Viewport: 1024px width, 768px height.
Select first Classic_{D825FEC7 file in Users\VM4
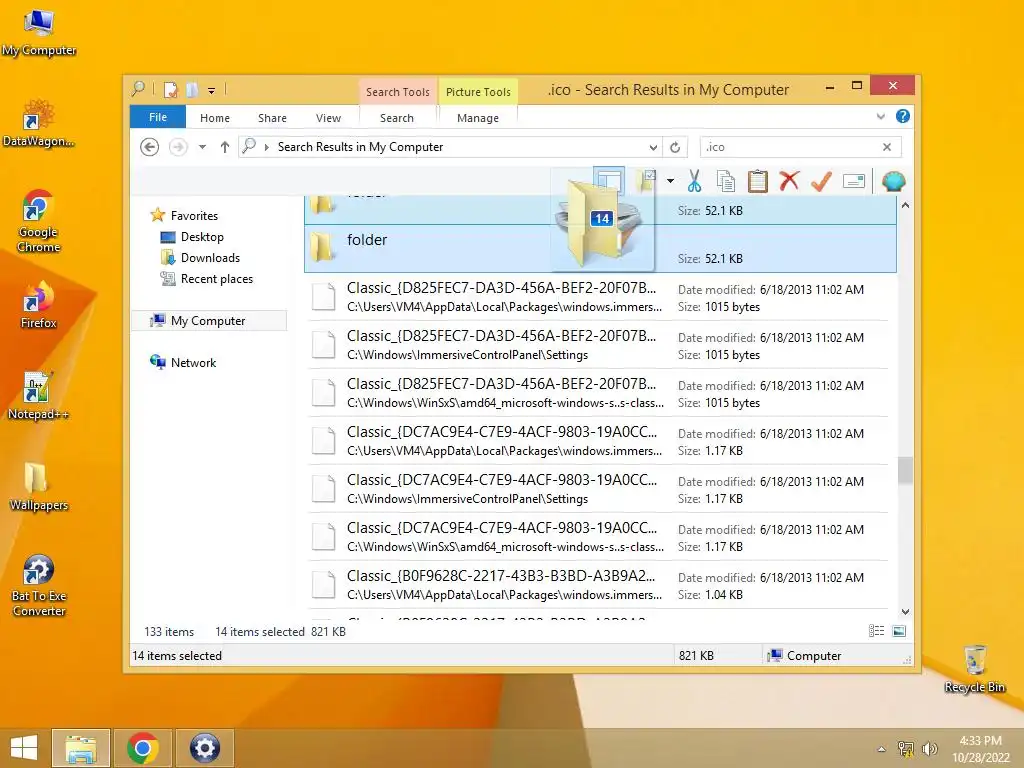coord(598,297)
